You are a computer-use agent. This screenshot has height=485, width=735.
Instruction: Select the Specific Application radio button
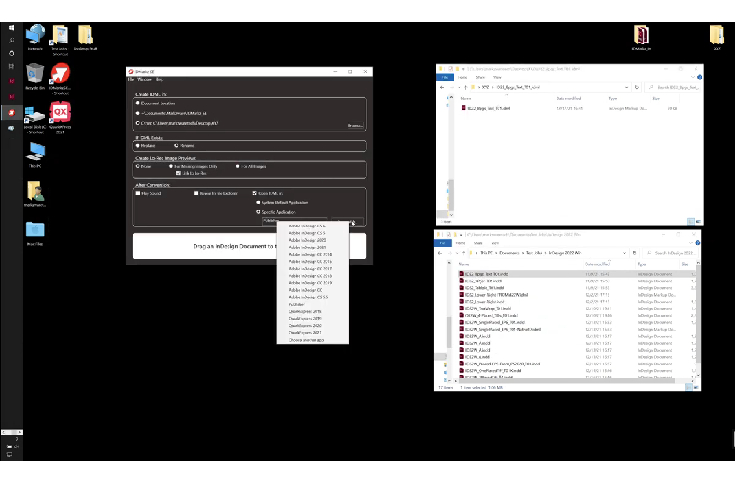click(x=258, y=212)
